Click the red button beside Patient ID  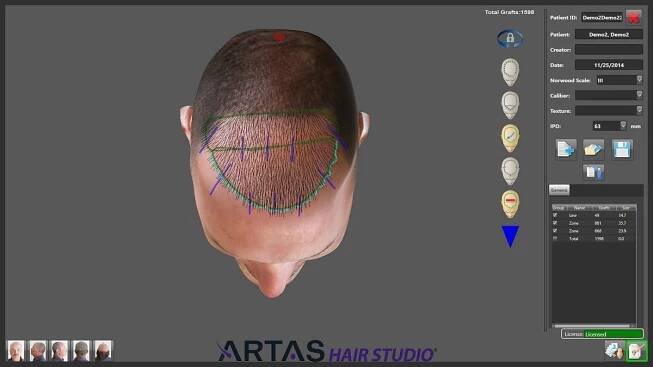633,17
